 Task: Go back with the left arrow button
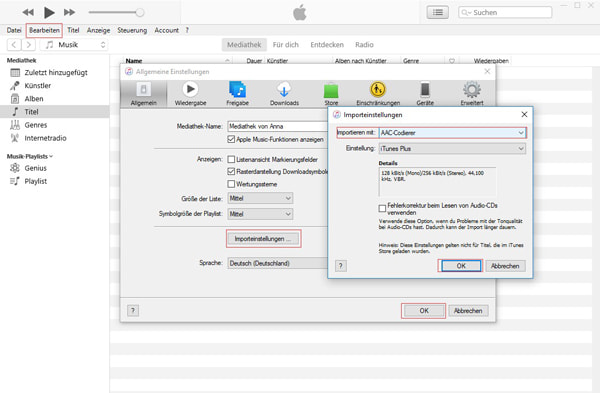14,45
